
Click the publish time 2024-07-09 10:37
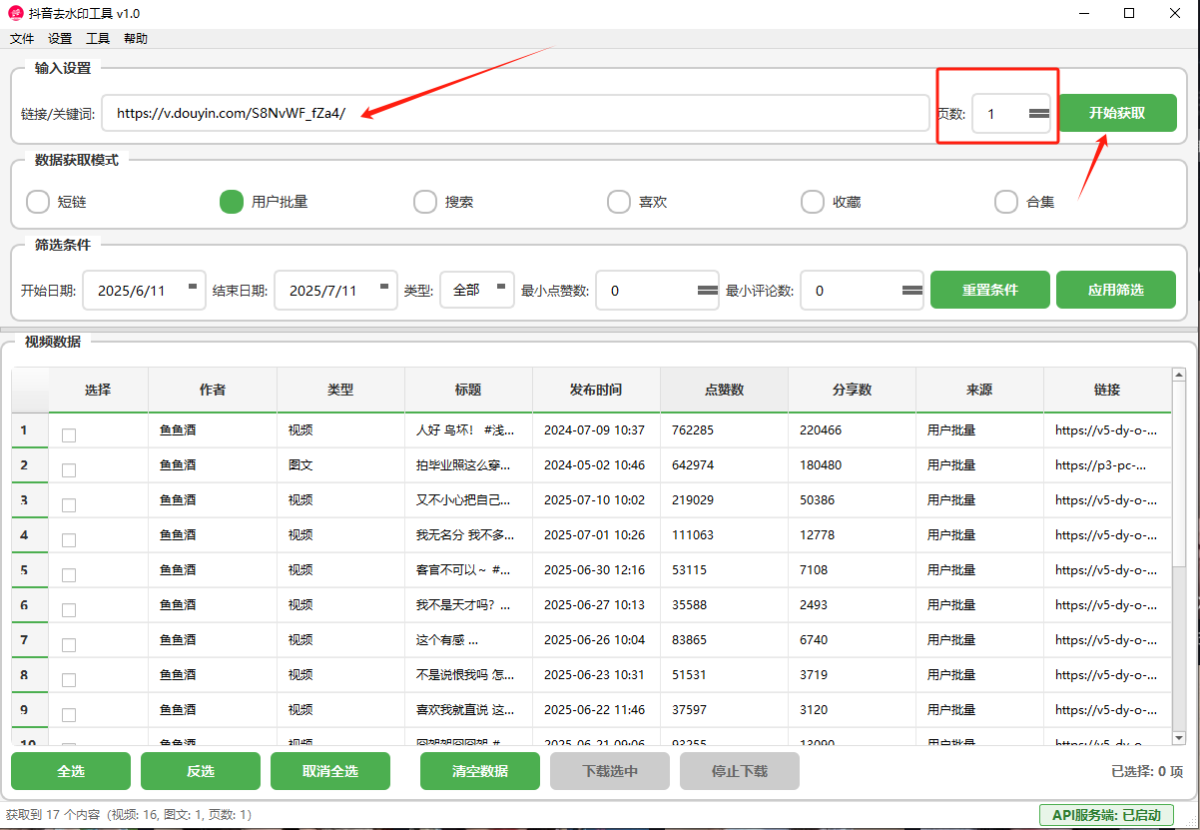point(594,431)
